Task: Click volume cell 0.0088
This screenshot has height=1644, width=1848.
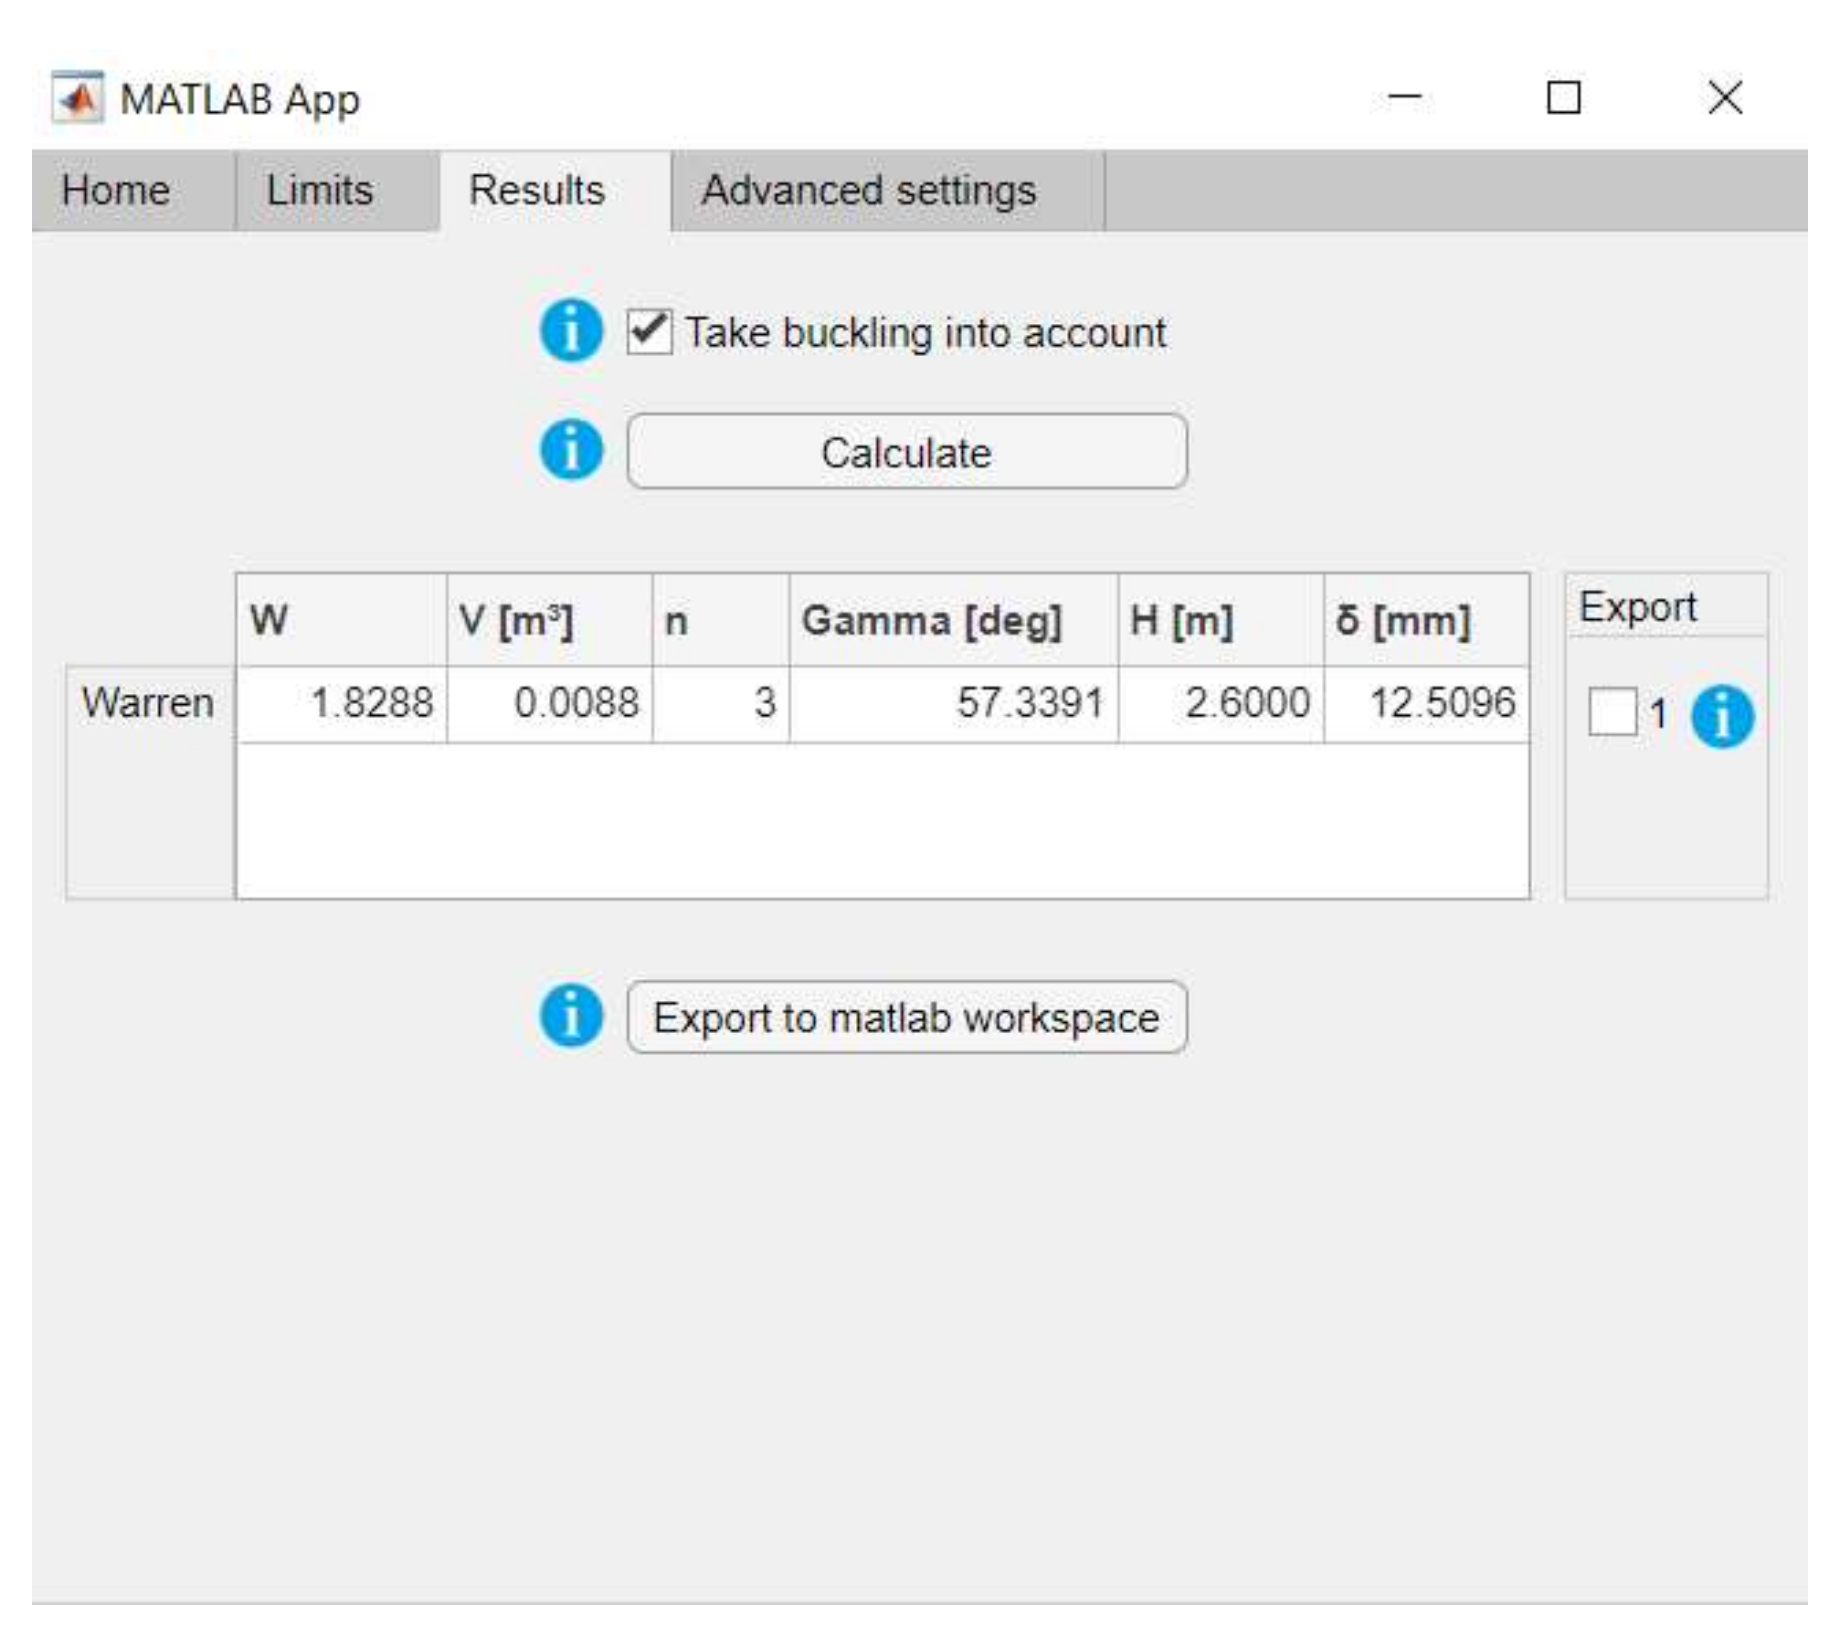Action: 550,703
